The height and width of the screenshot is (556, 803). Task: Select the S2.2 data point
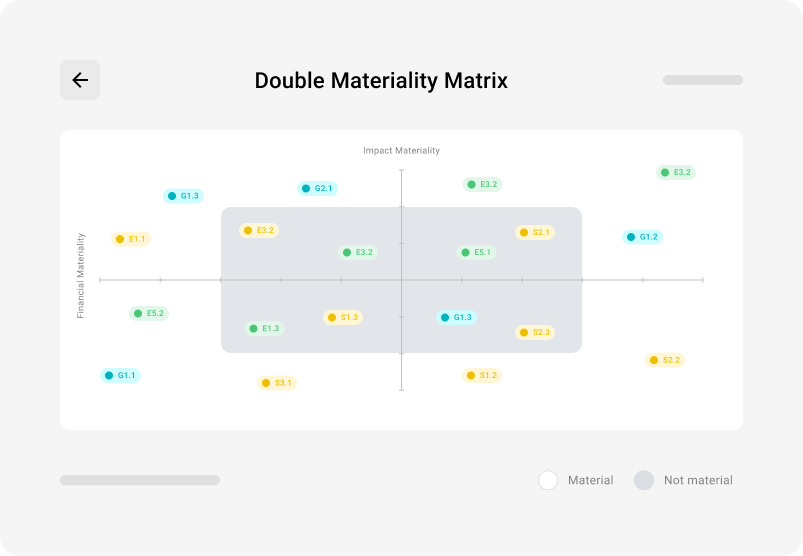(665, 360)
